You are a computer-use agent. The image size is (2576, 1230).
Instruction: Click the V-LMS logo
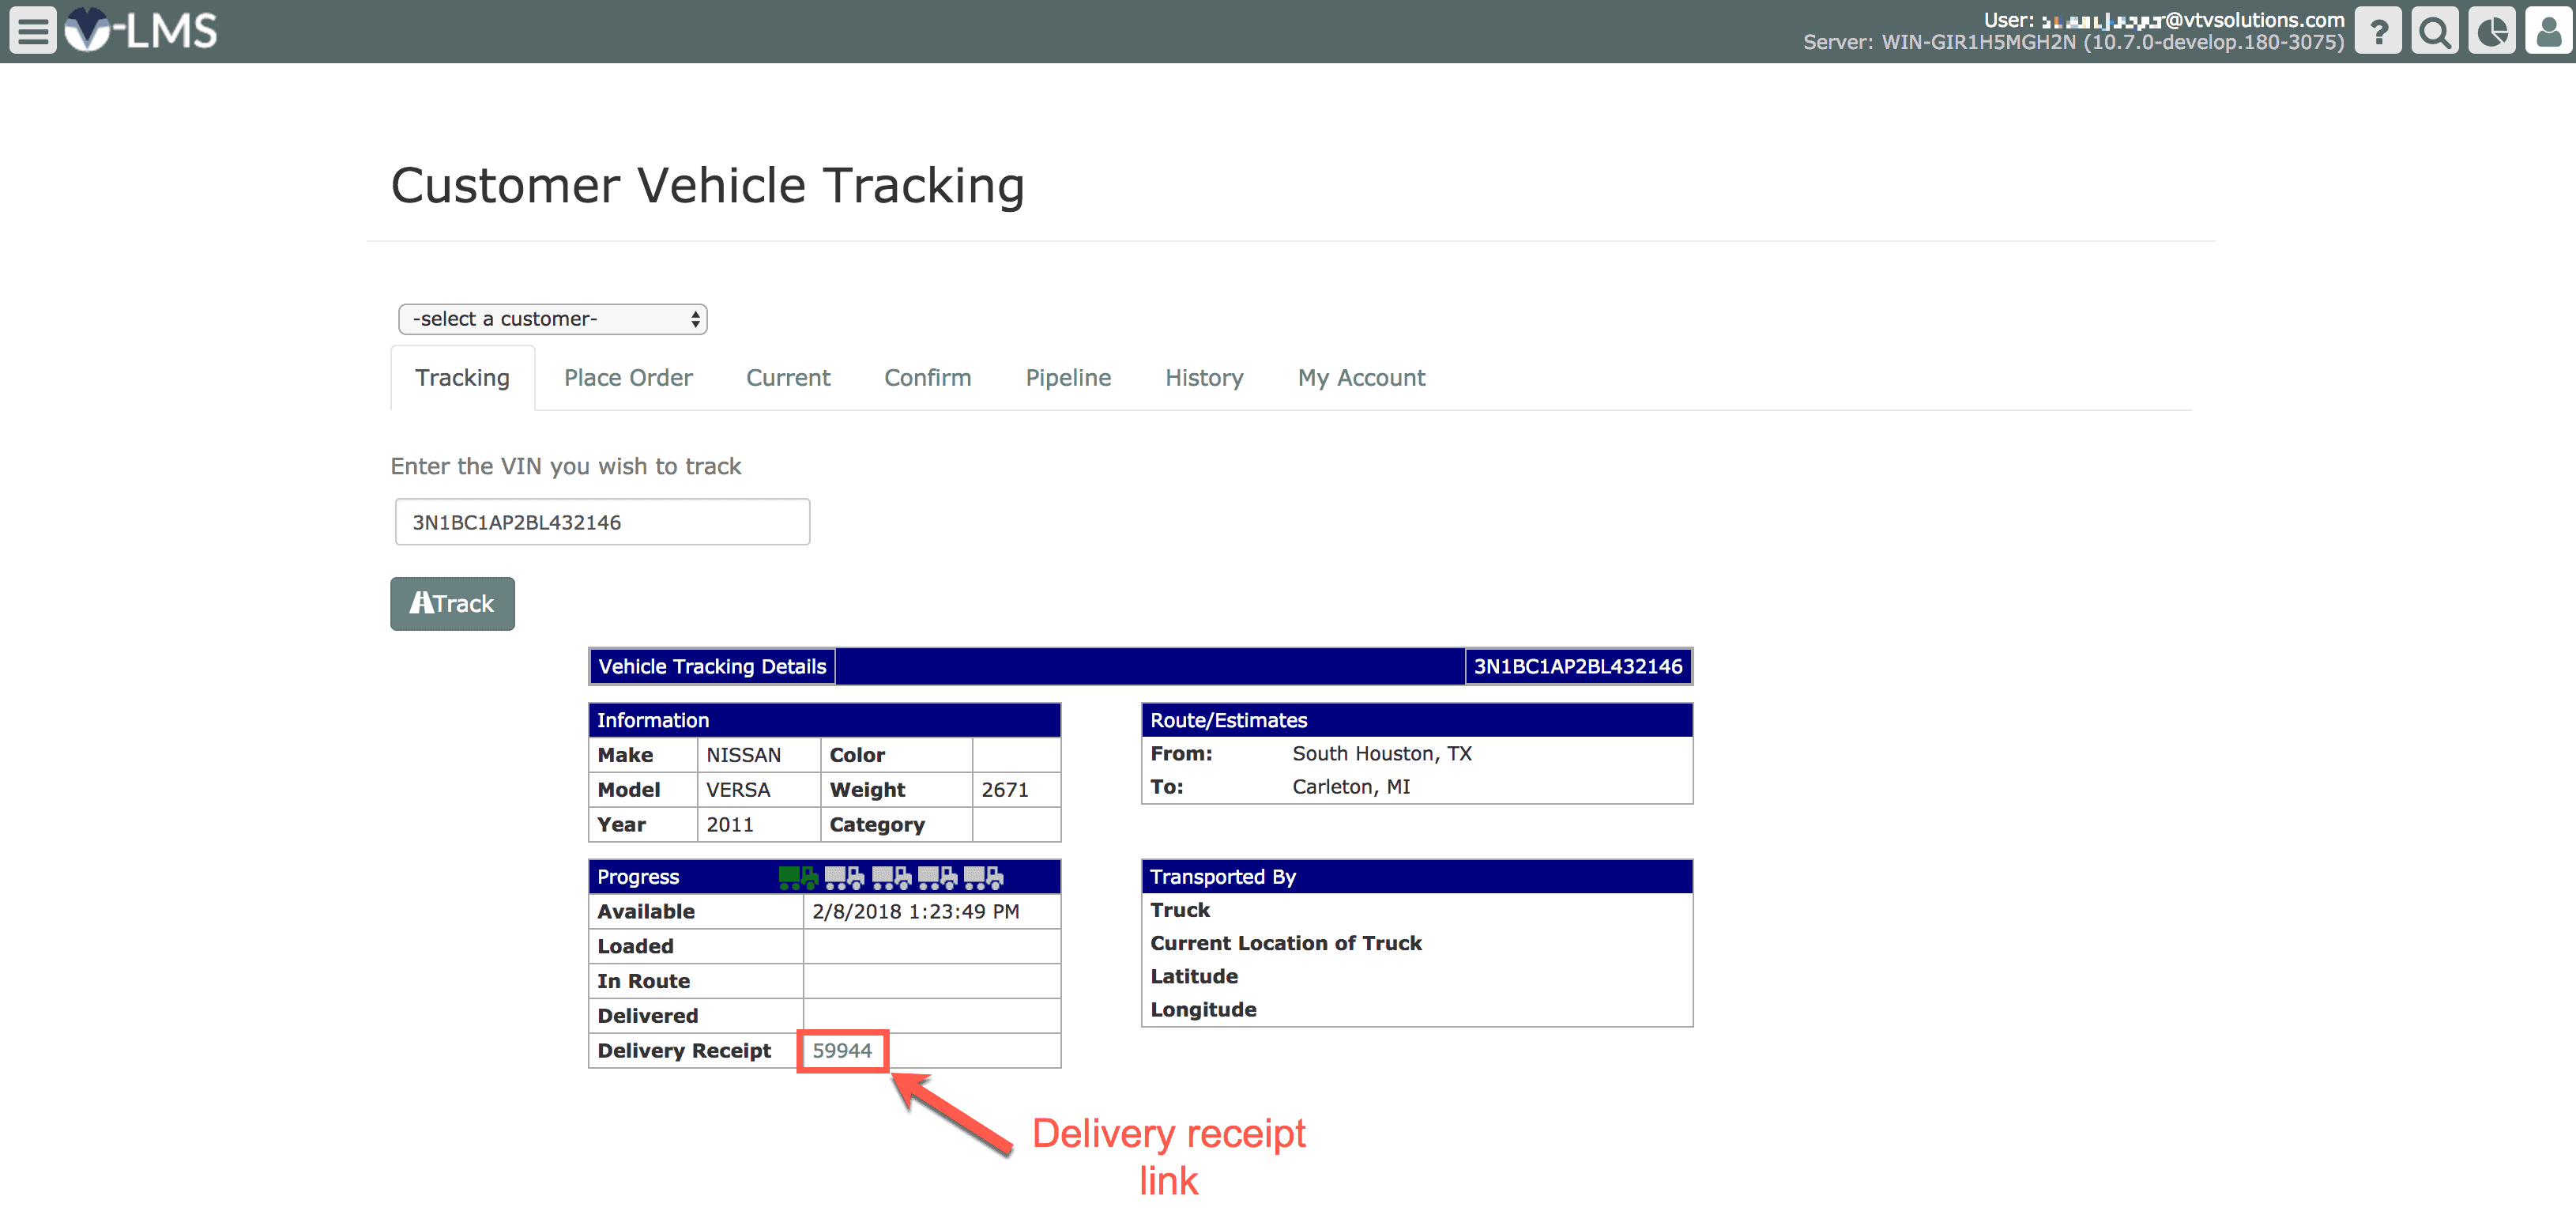(142, 30)
